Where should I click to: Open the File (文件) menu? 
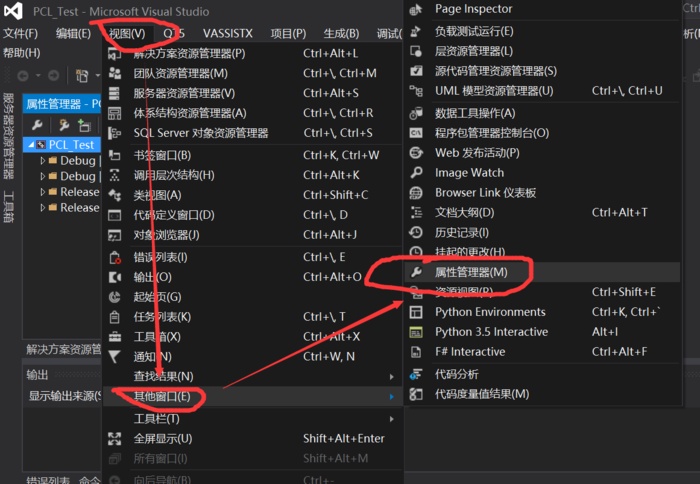(21, 33)
